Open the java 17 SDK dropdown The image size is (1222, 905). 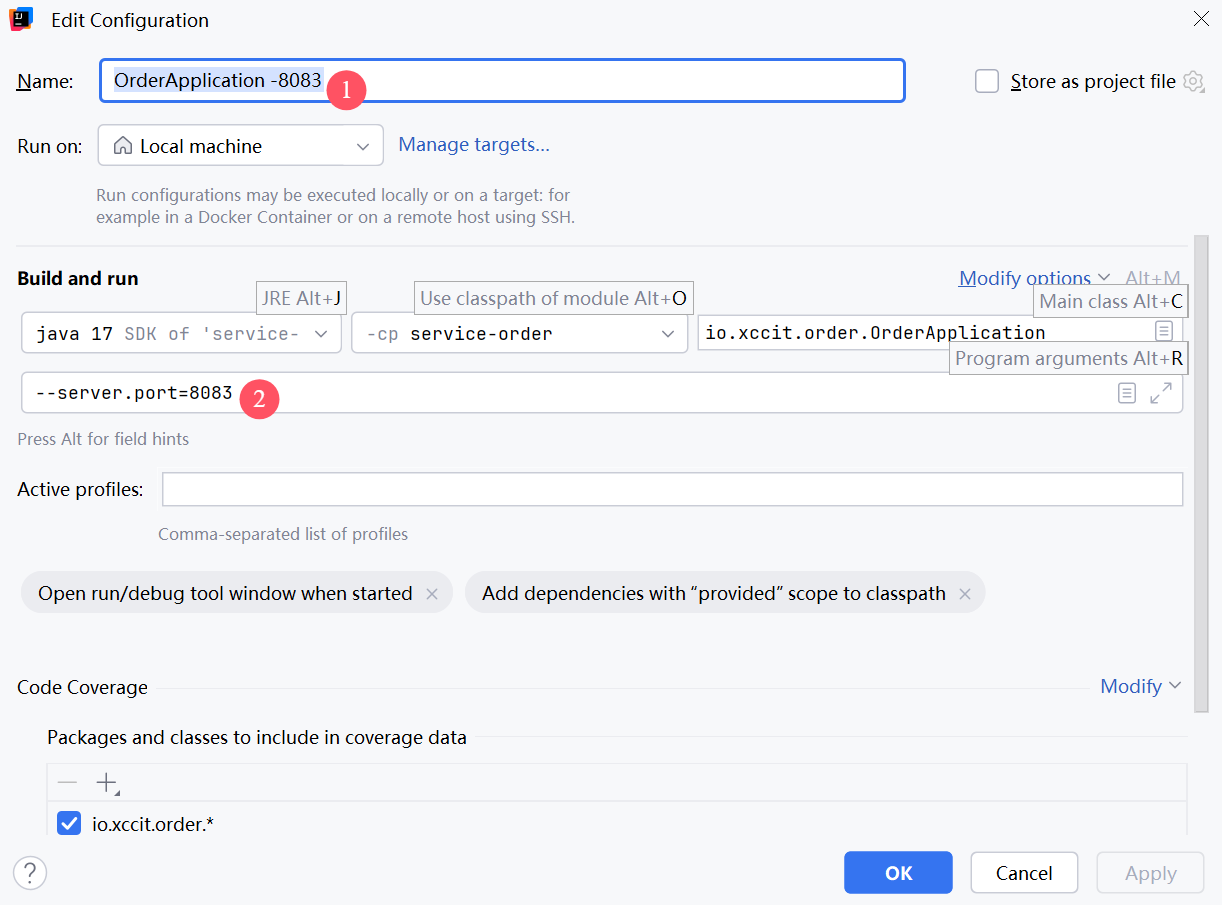coord(181,334)
